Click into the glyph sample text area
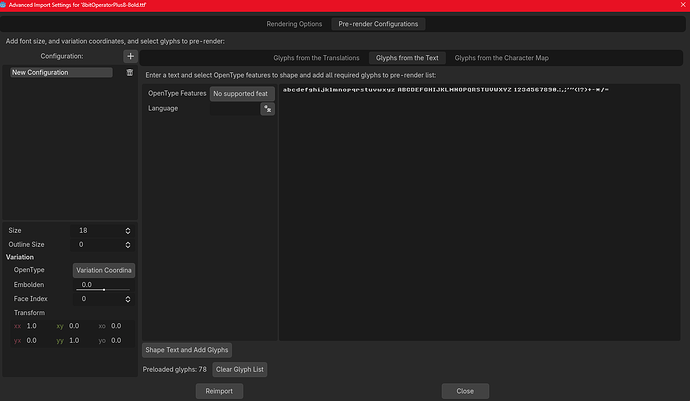This screenshot has width=690, height=401. pyautogui.click(x=480, y=212)
